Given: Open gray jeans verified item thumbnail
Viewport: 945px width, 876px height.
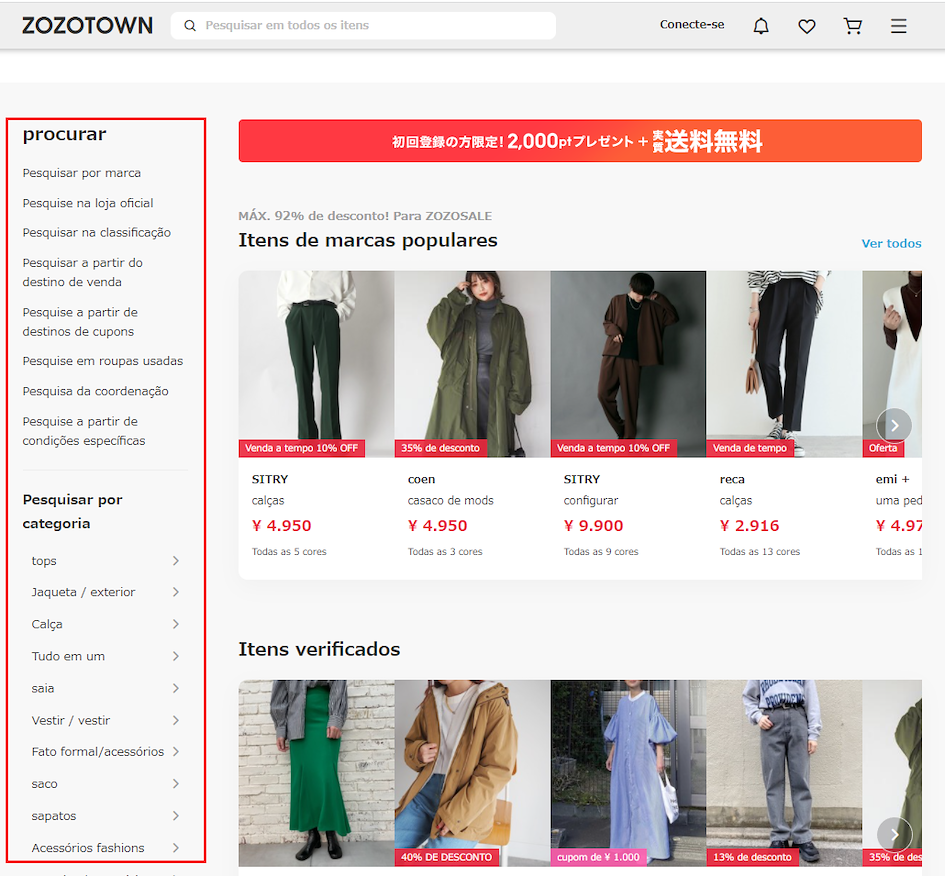Looking at the screenshot, I should pos(784,773).
